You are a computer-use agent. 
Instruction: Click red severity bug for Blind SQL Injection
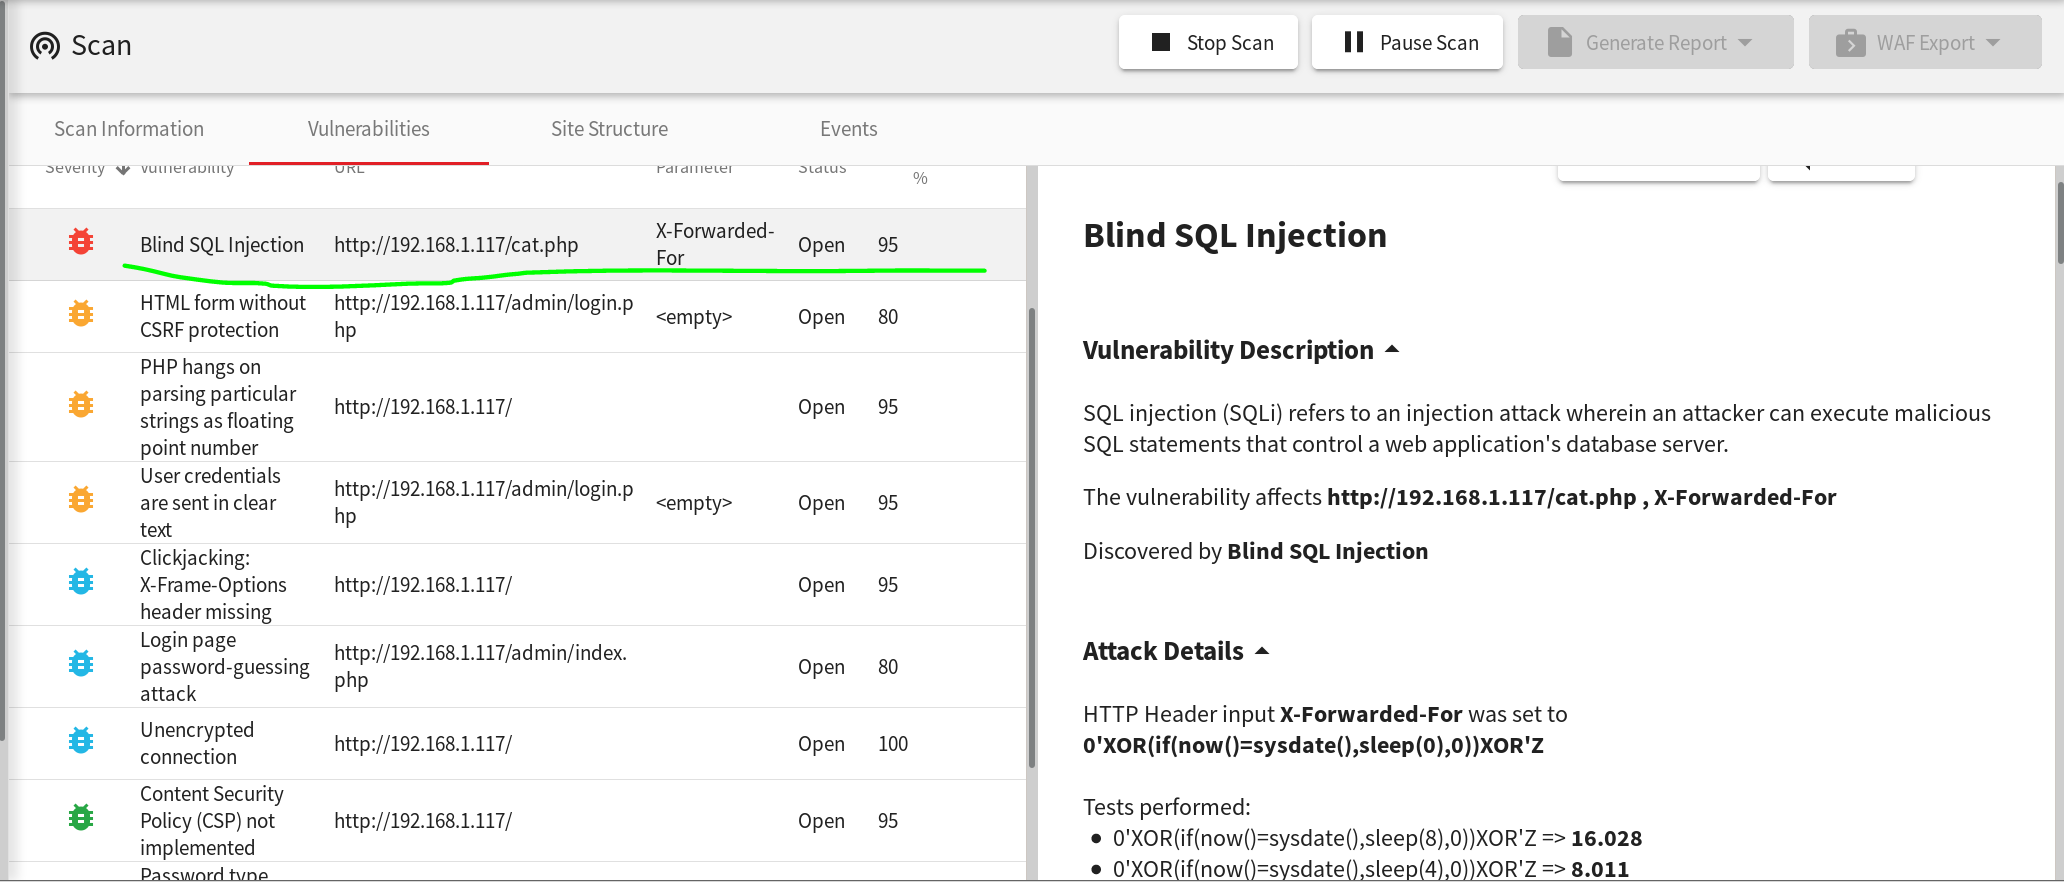pos(81,242)
